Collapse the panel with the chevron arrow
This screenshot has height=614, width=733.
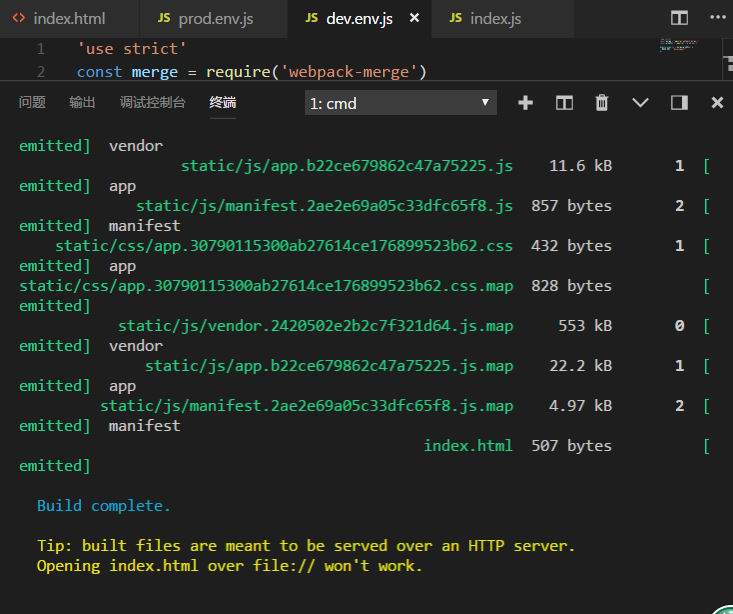tap(640, 103)
